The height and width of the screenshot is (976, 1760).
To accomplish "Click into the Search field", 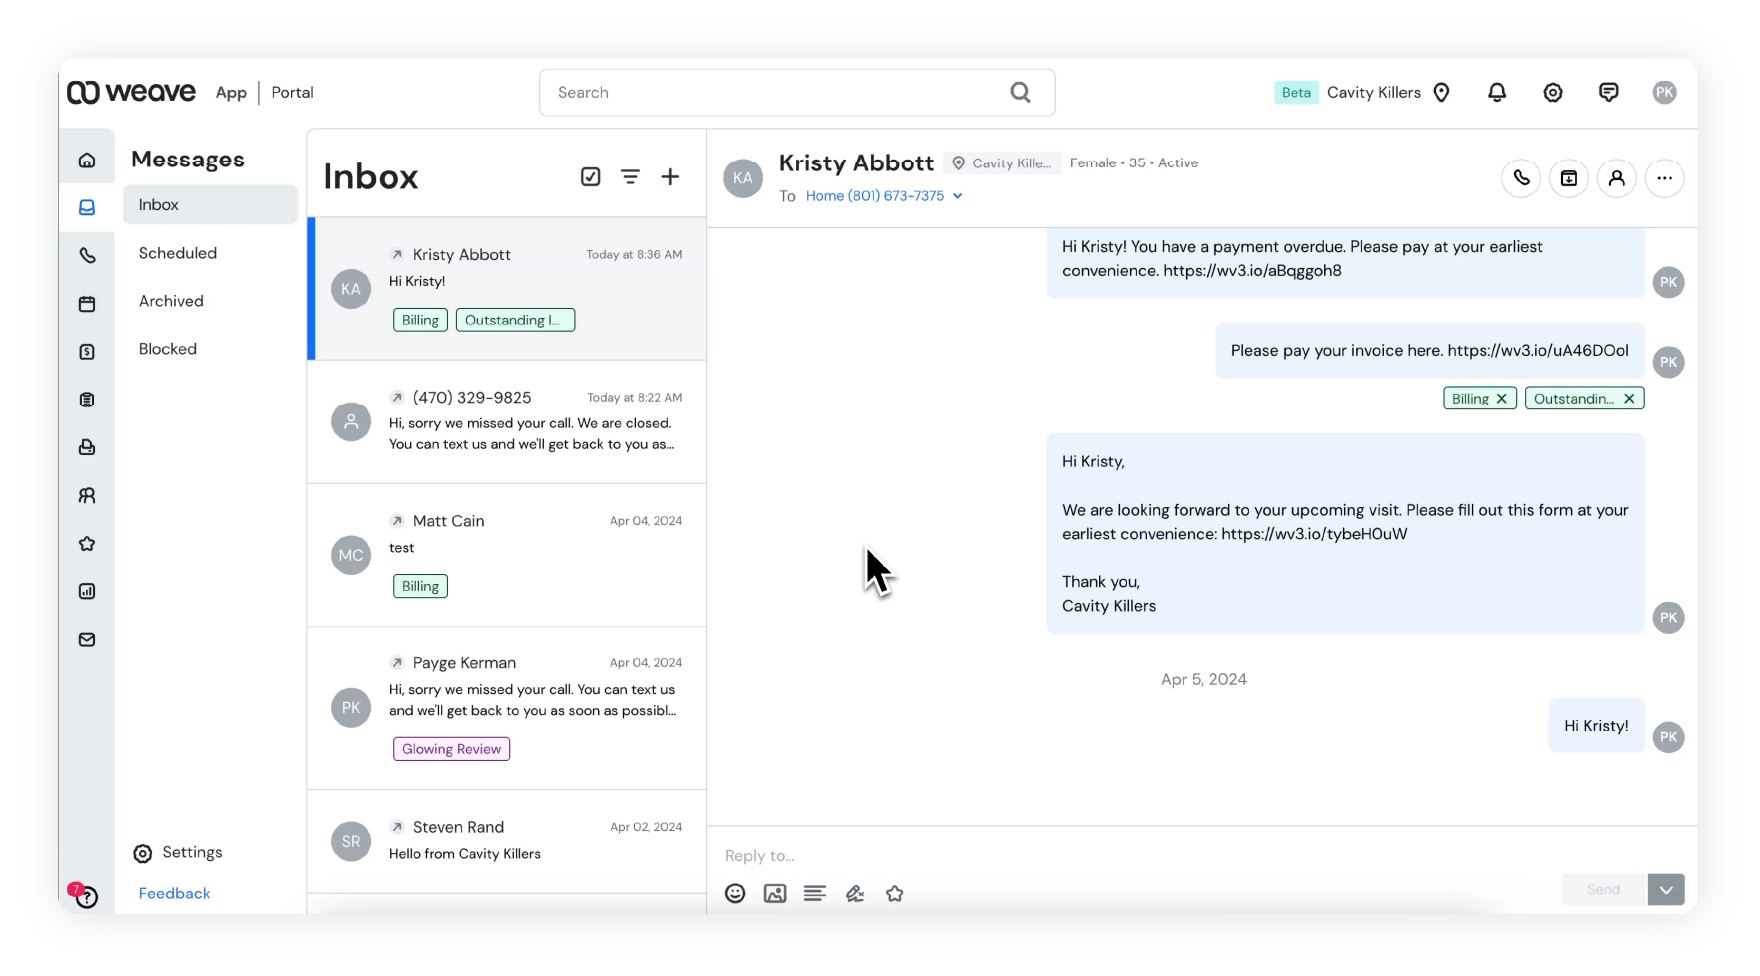I will tap(780, 92).
